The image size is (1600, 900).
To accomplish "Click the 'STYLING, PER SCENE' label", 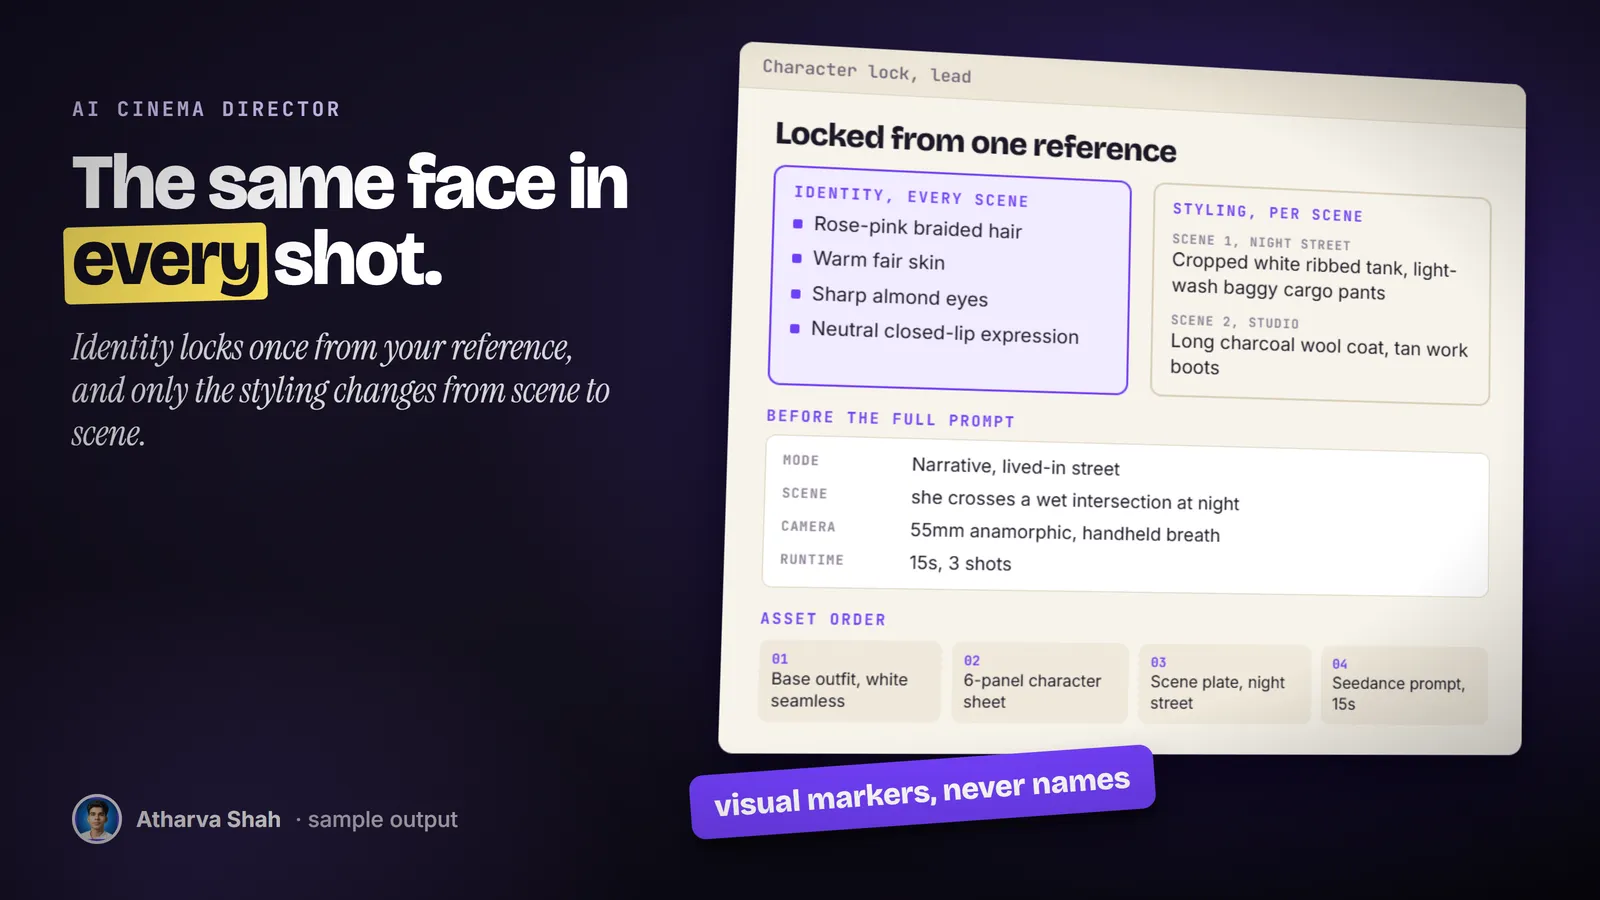I will click(1267, 212).
